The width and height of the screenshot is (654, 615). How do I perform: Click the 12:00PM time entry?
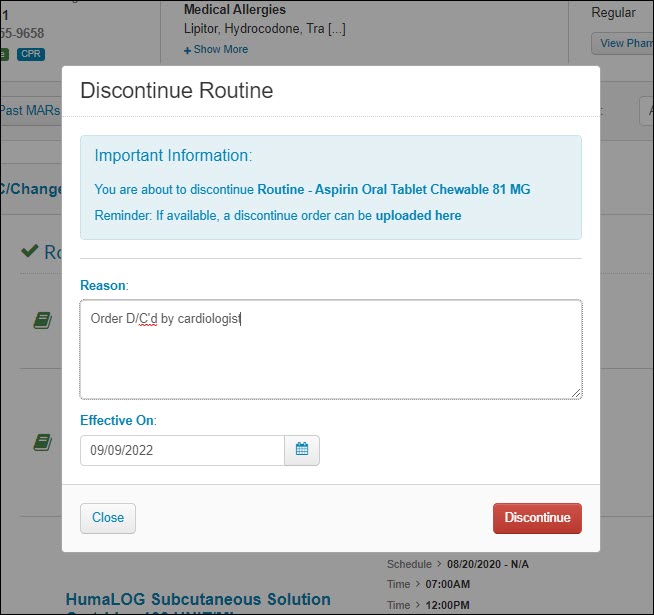click(x=448, y=605)
